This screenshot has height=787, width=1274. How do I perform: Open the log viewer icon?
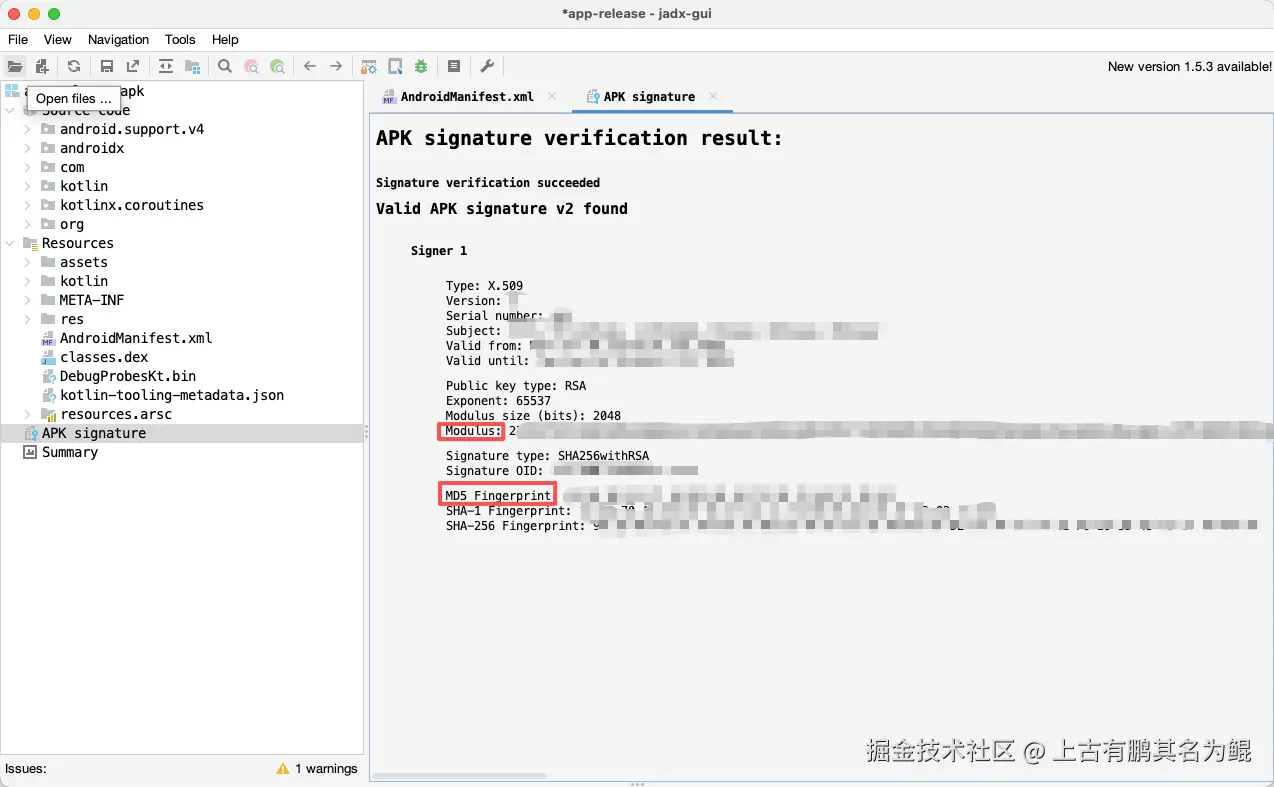pos(454,66)
